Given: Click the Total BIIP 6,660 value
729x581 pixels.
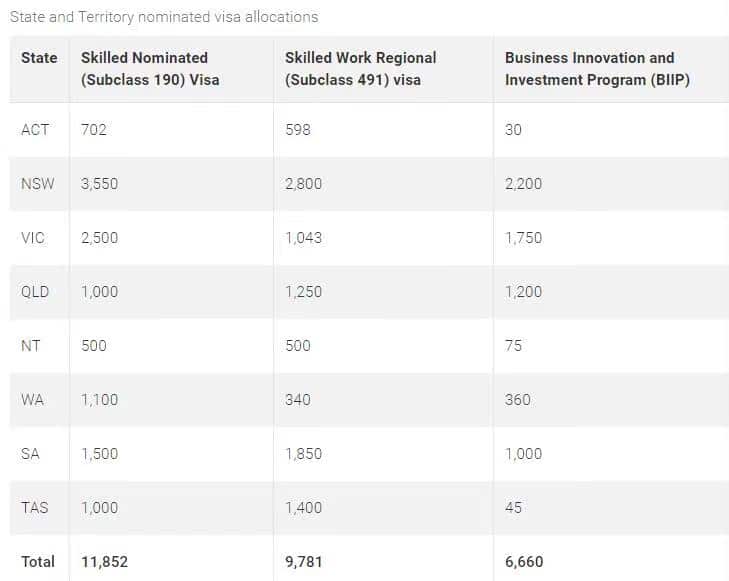Looking at the screenshot, I should (524, 562).
